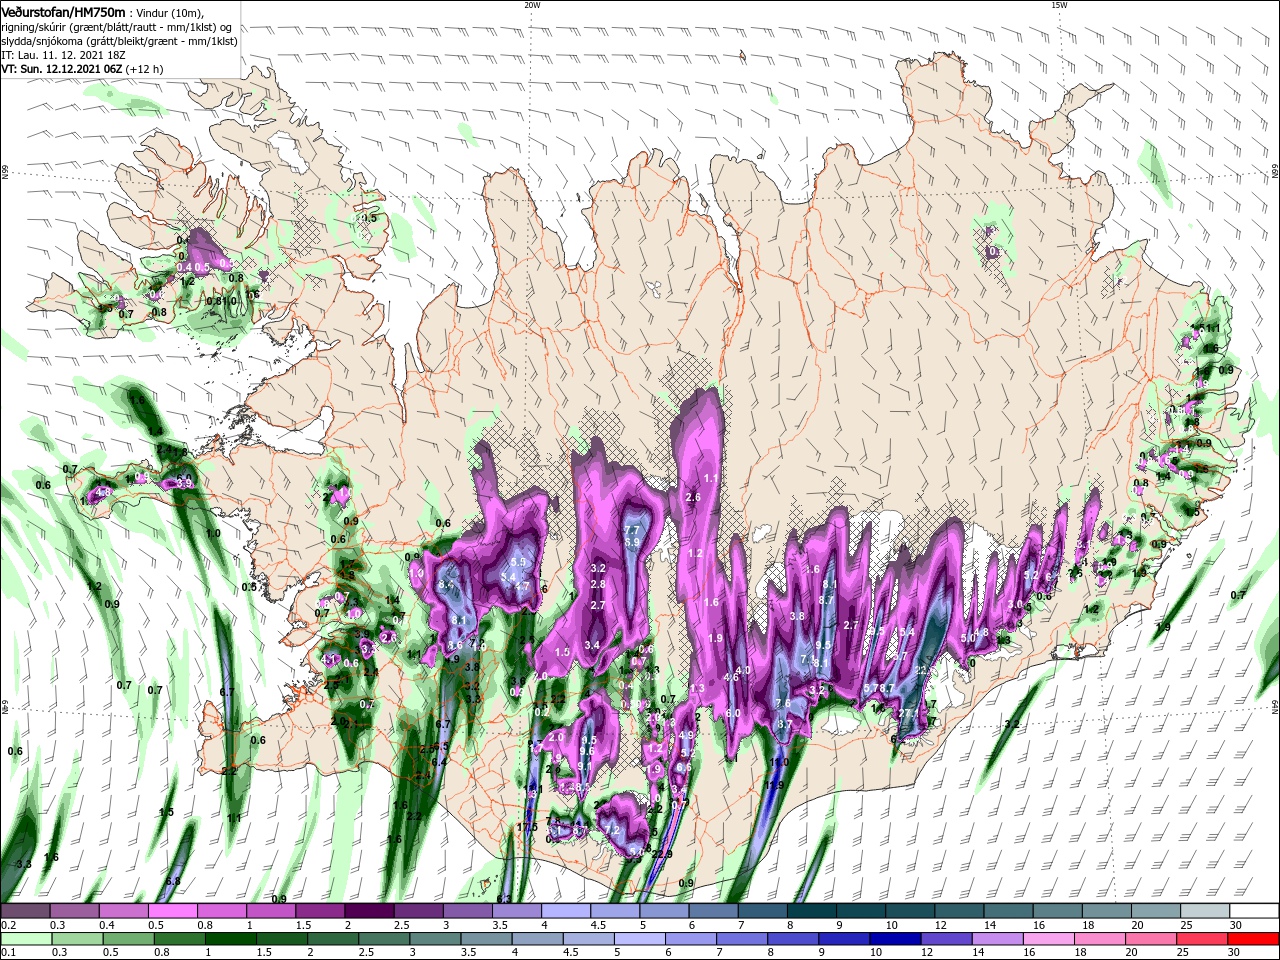This screenshot has width=1280, height=960.
Task: Pick the bright pink swatch between 0.5 and 0.8
Action: (172, 911)
